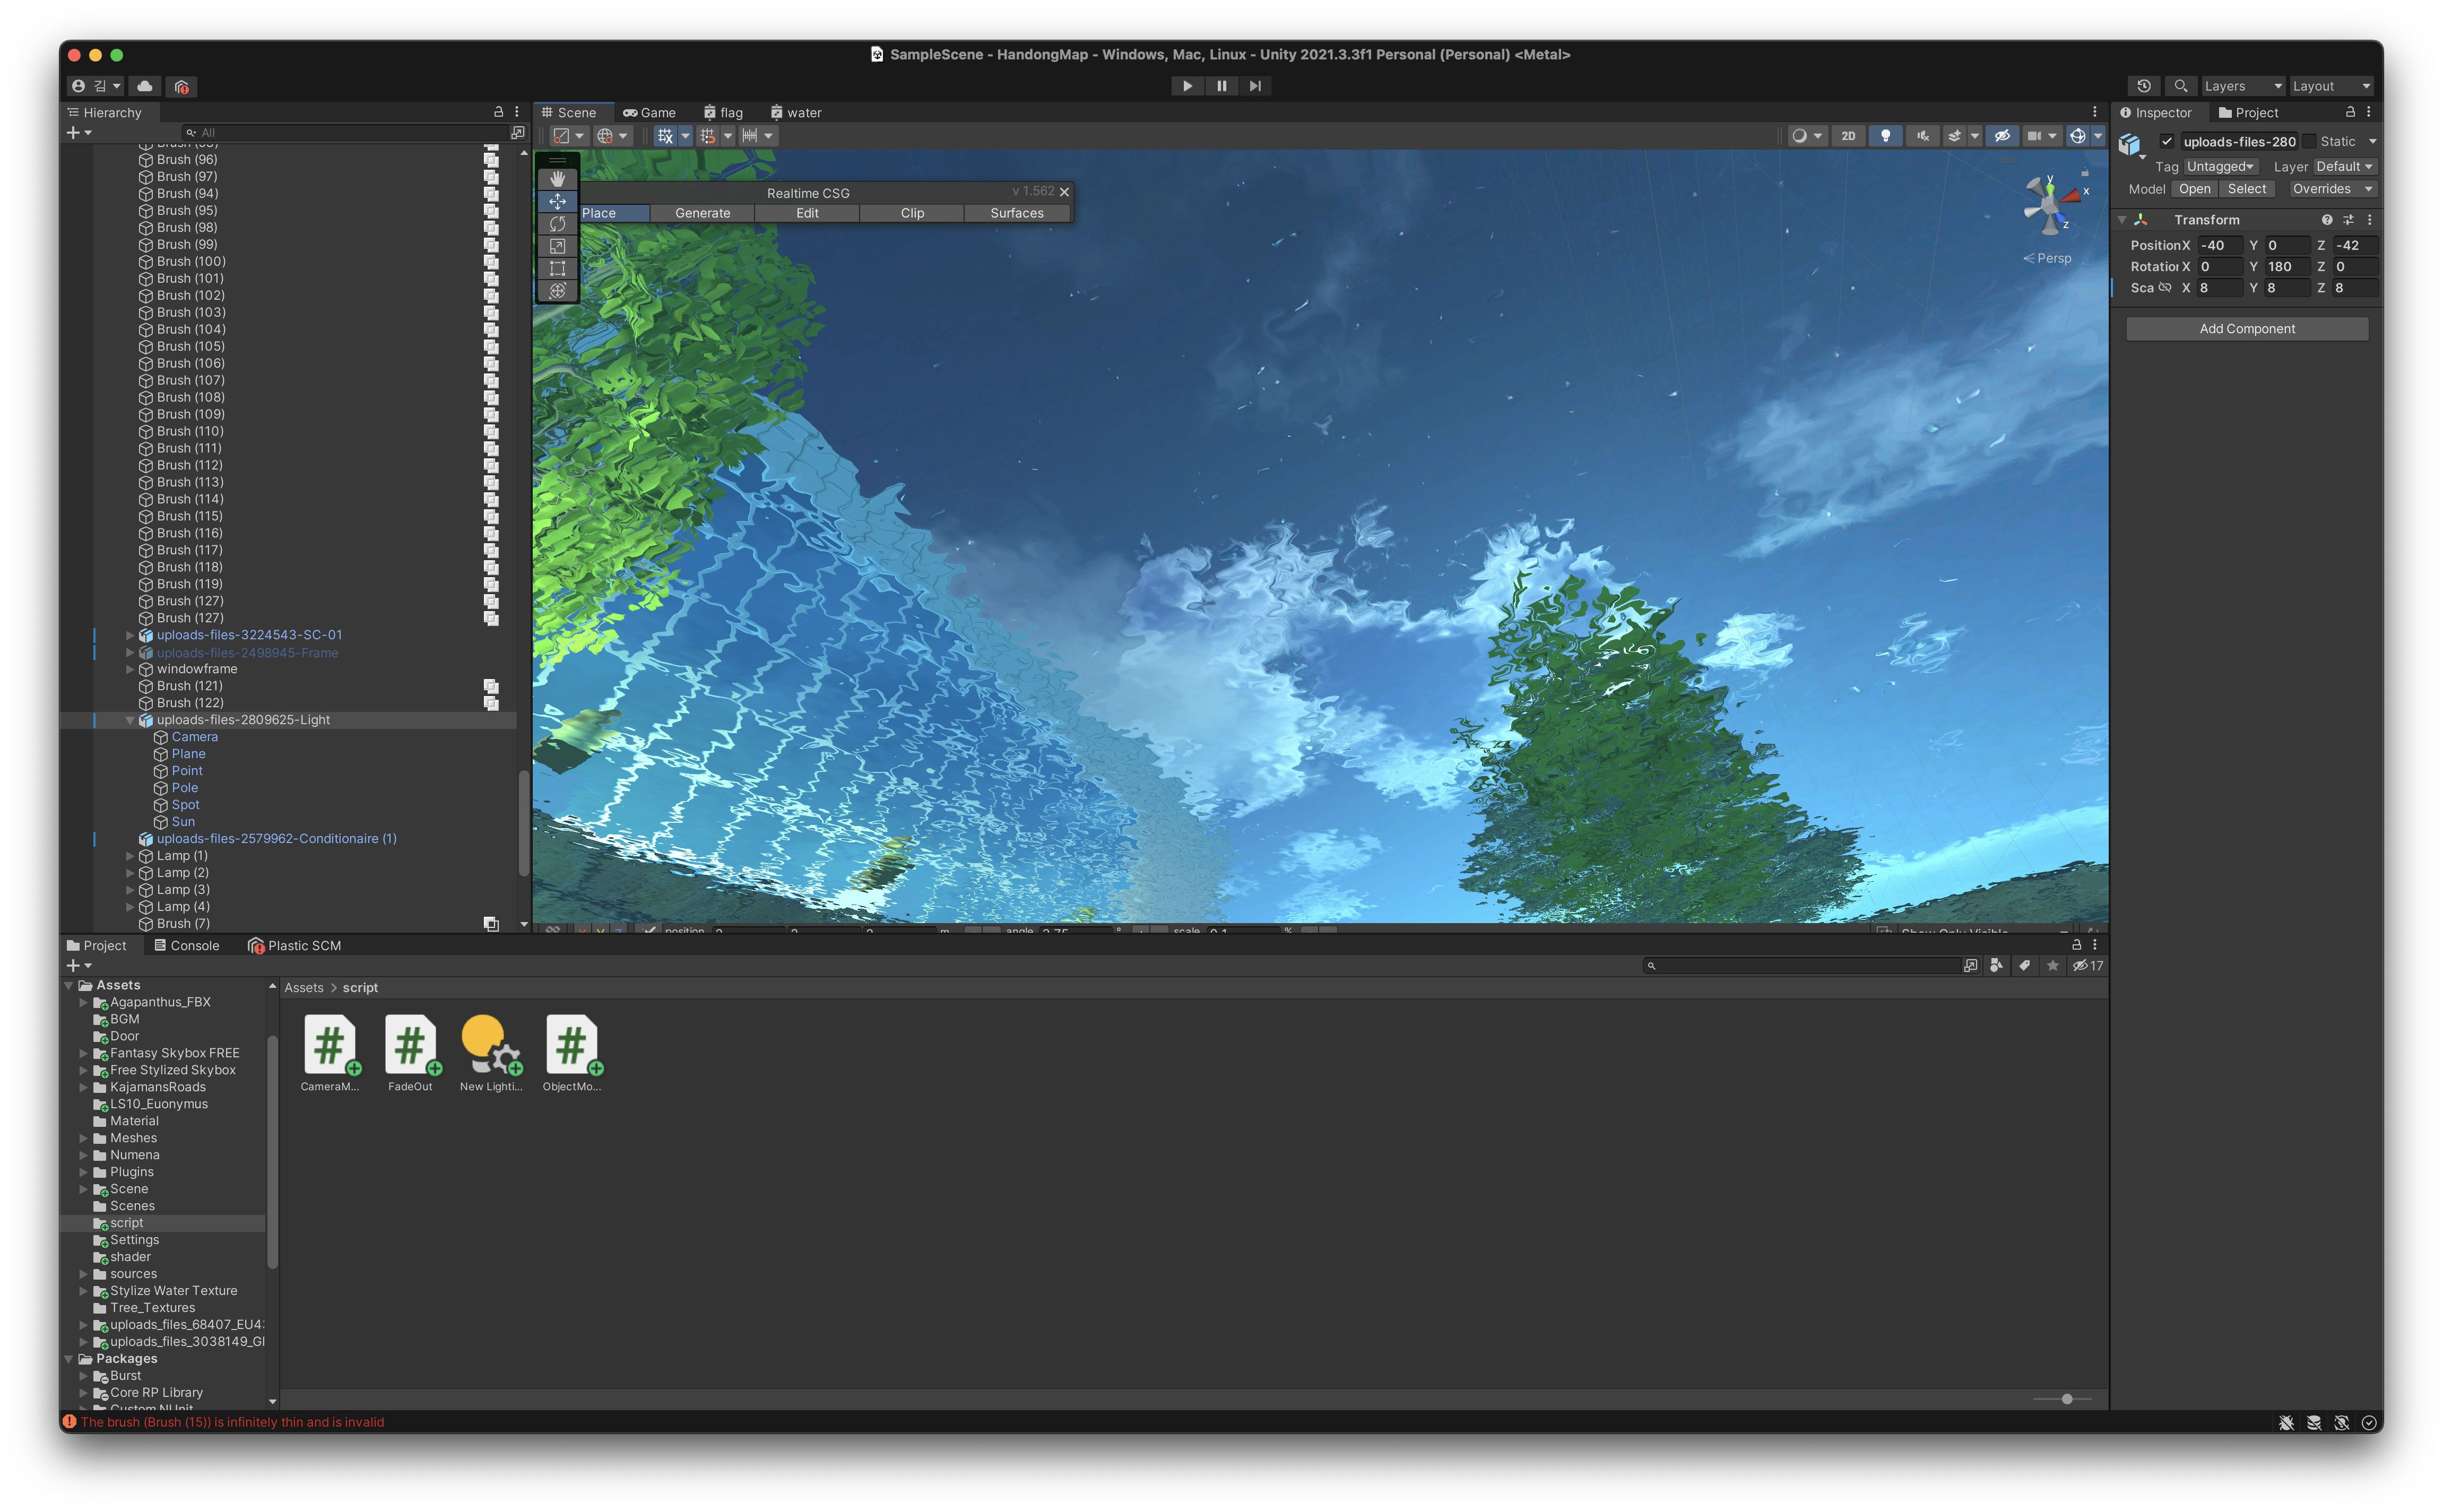Toggle scene lighting bulb icon
2443x1512 pixels.
tap(1885, 136)
